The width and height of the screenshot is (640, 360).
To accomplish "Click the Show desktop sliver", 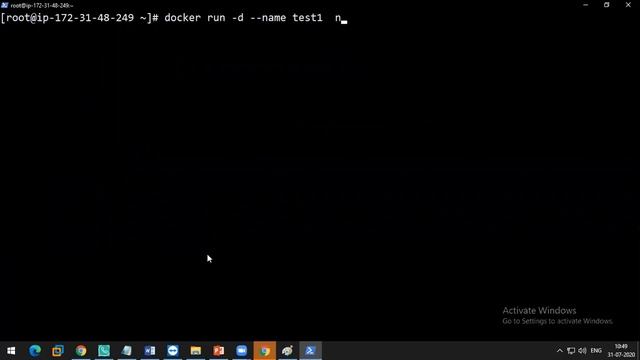I will point(638,351).
